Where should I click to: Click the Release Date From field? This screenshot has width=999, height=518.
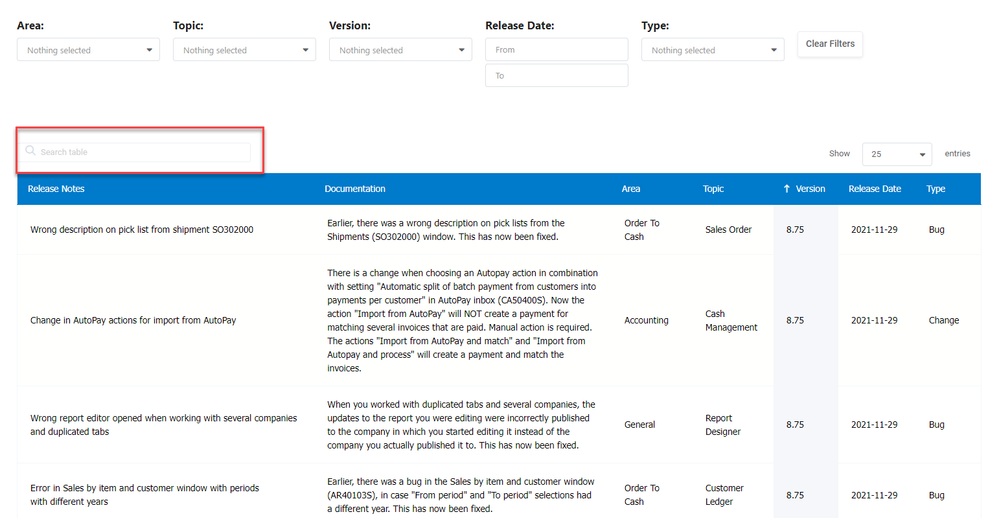556,50
